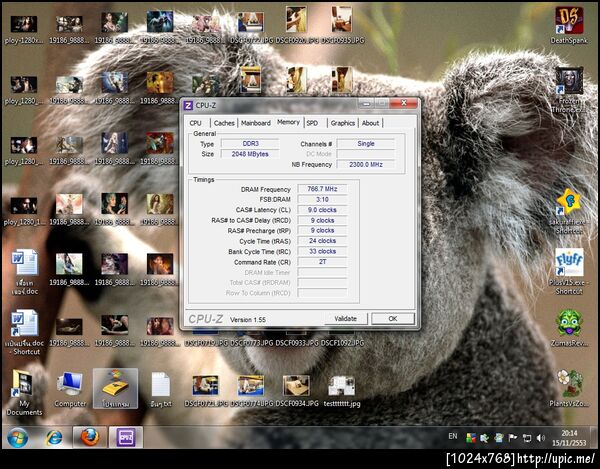Click the FSB:DRAM 3:10 value
This screenshot has height=469, width=600.
[x=322, y=200]
